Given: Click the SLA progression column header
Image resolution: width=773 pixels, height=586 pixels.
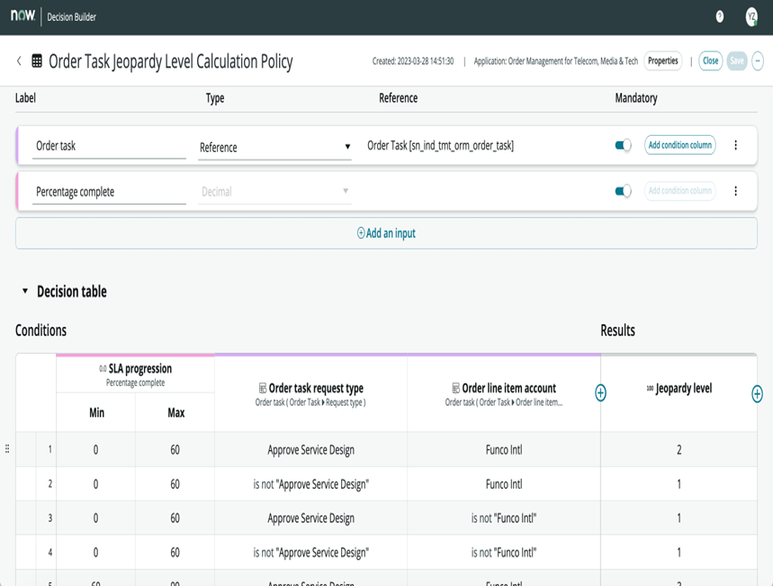Looking at the screenshot, I should pos(136,374).
